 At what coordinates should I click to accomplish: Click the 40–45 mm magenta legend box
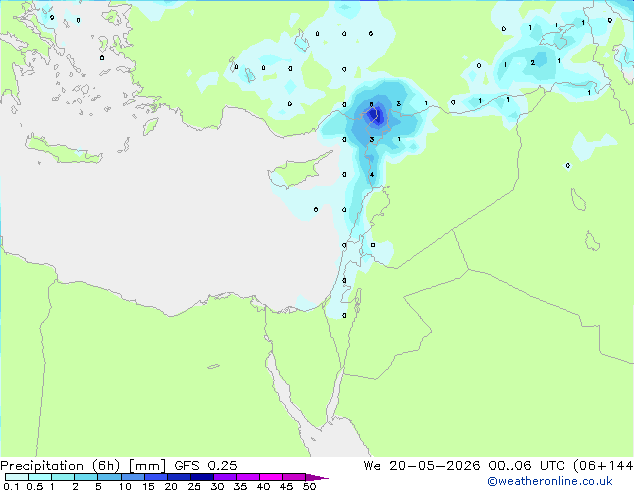pyautogui.click(x=271, y=477)
